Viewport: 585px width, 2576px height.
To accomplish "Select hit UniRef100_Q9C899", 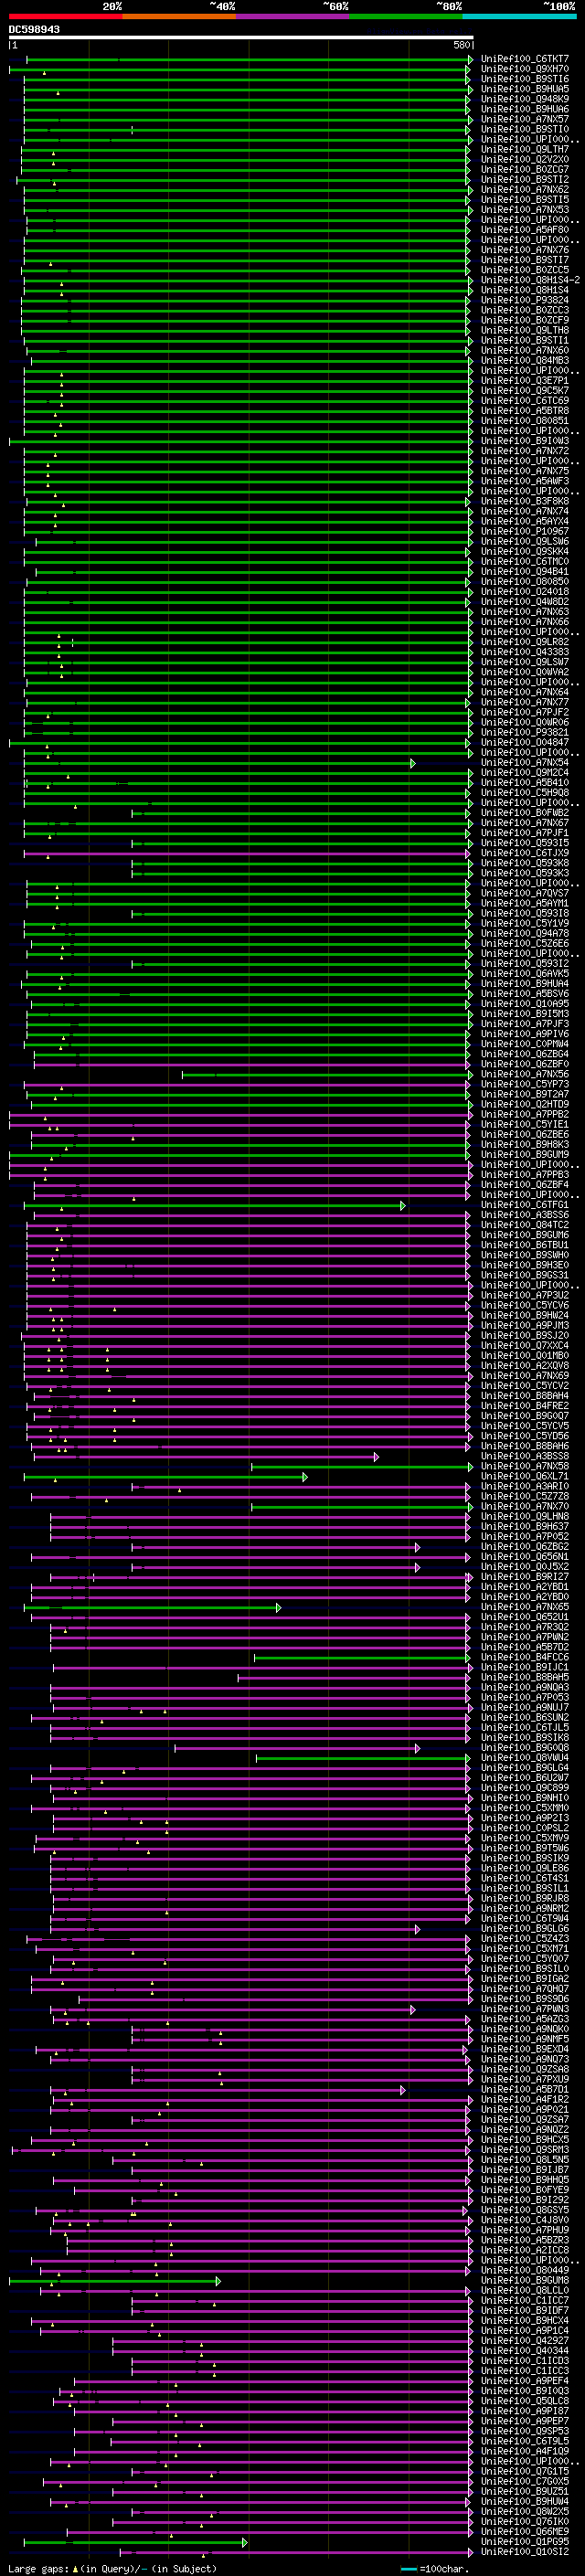I will tap(524, 1789).
